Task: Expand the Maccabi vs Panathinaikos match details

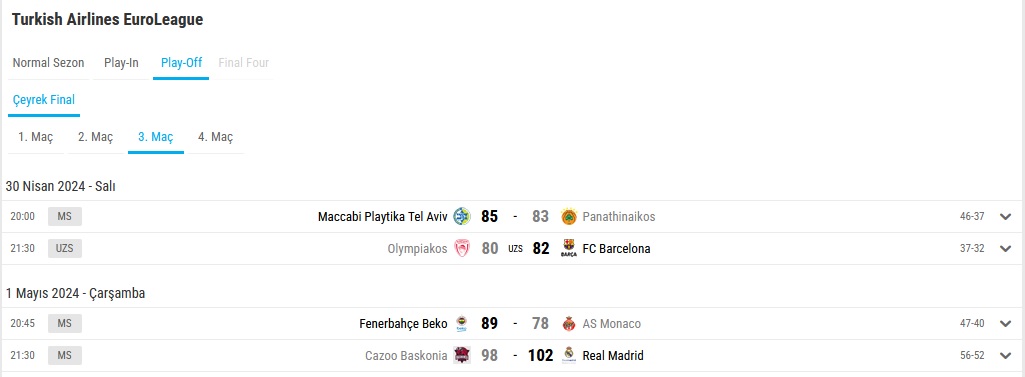Action: coord(1005,217)
